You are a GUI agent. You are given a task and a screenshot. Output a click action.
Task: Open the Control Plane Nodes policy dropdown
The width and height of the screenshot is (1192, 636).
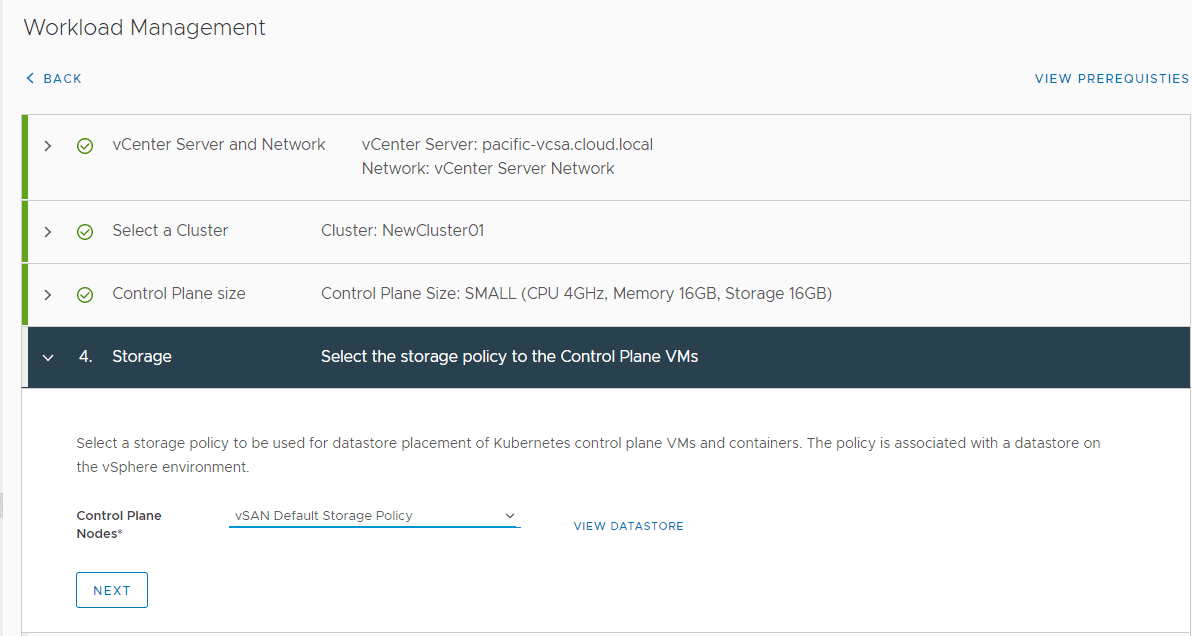point(372,516)
